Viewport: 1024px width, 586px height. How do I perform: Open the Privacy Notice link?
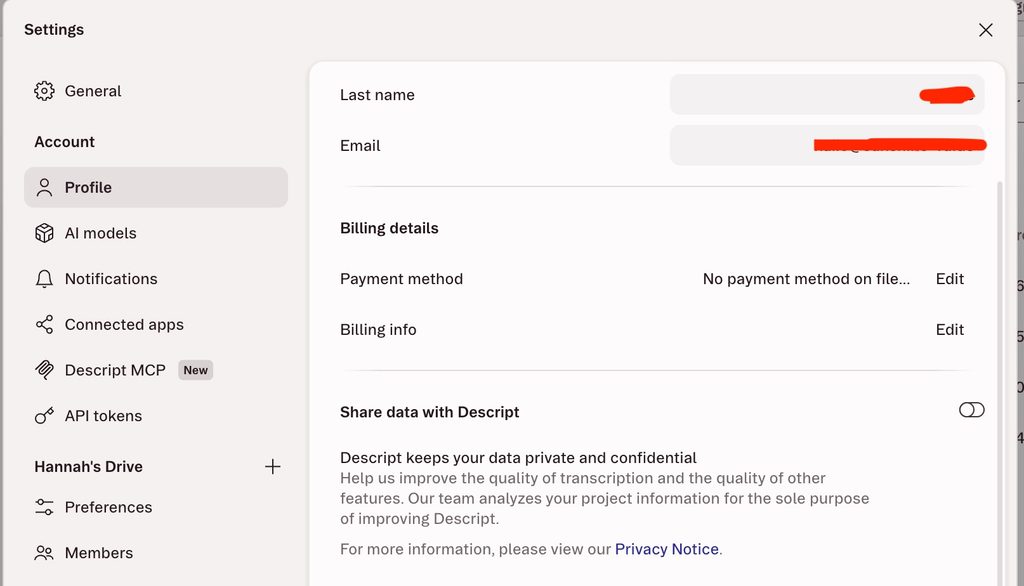(667, 549)
